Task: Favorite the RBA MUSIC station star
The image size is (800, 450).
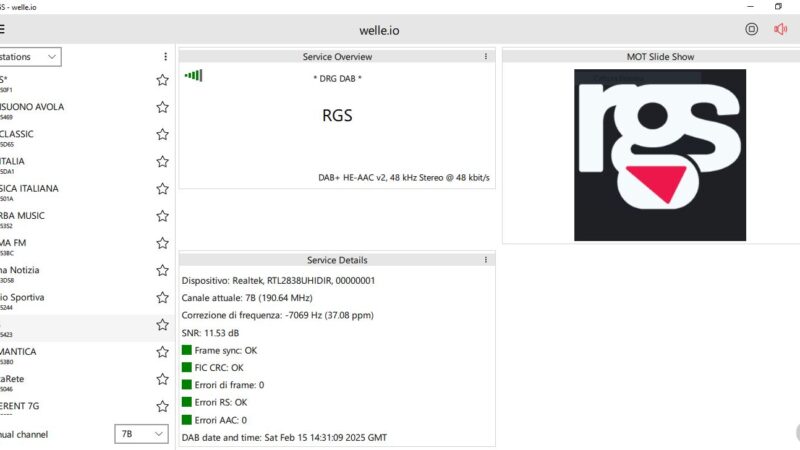Action: click(162, 216)
